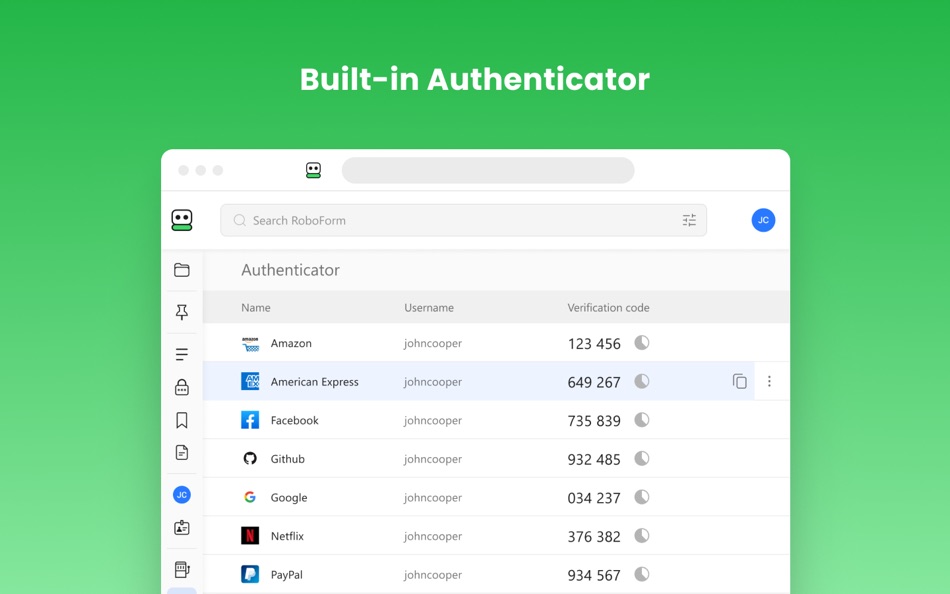Image resolution: width=950 pixels, height=594 pixels.
Task: Sort by the Verification code column header
Action: pyautogui.click(x=608, y=307)
